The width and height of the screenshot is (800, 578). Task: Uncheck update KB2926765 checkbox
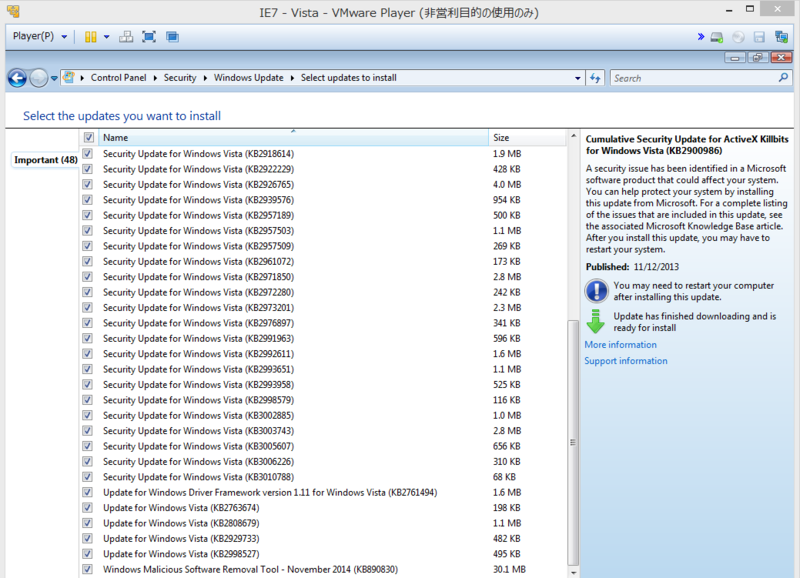pyautogui.click(x=88, y=184)
